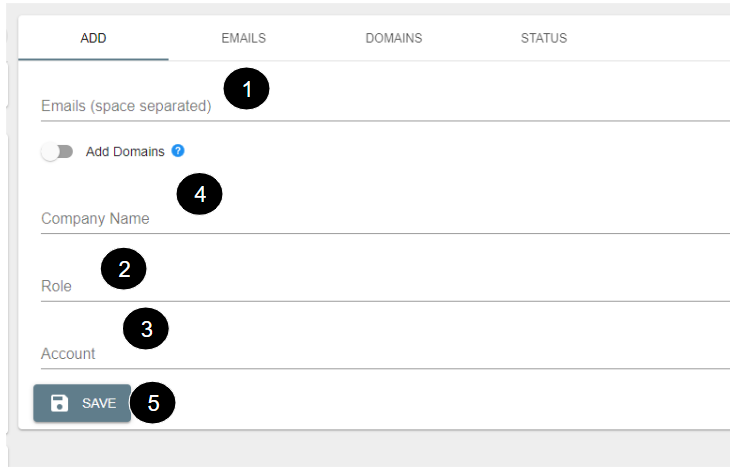Click the black circle marker numbered 2
Image resolution: width=742 pixels, height=476 pixels.
tap(124, 269)
